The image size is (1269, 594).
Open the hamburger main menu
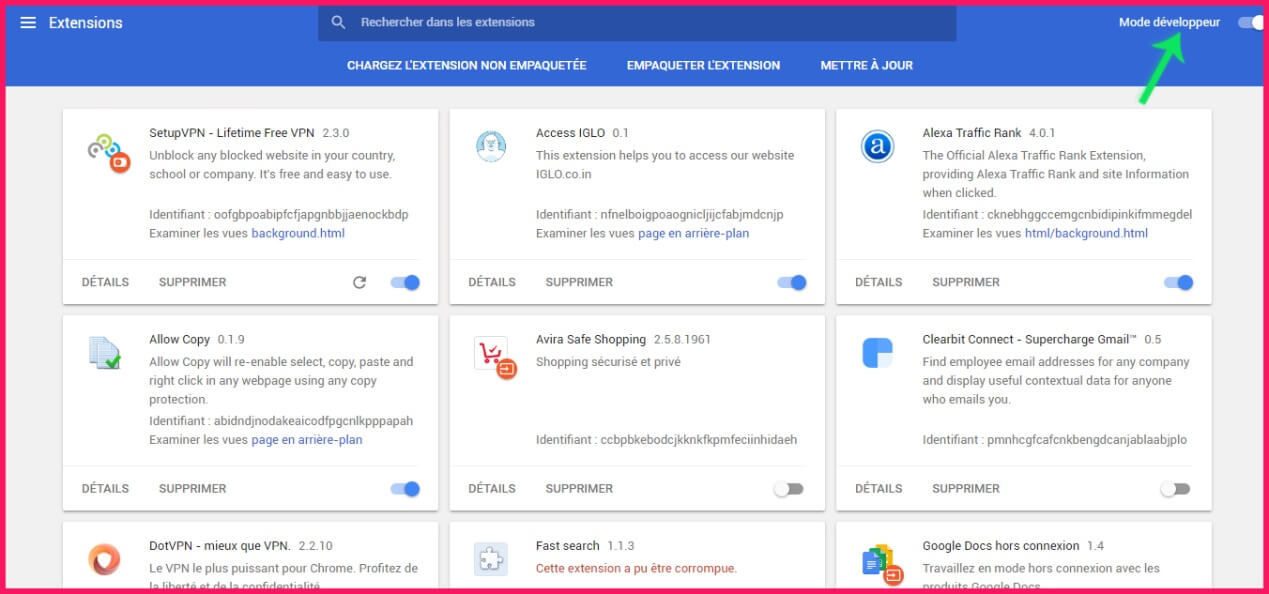click(28, 22)
